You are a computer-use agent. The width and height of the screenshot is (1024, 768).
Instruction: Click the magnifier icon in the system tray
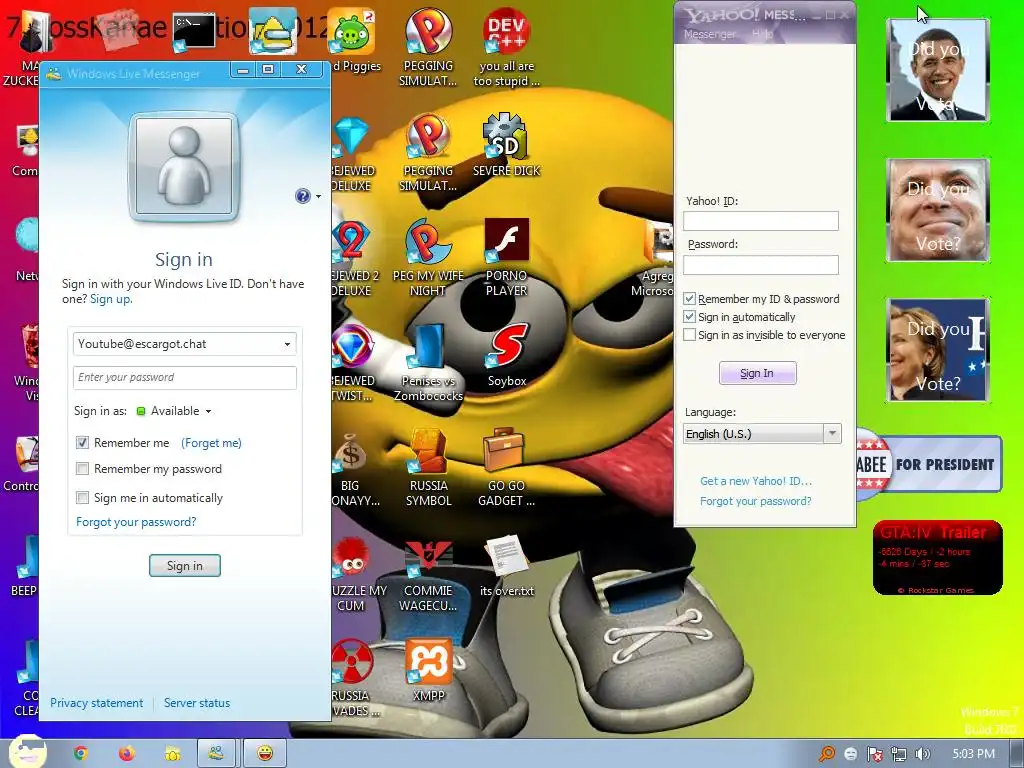[827, 754]
